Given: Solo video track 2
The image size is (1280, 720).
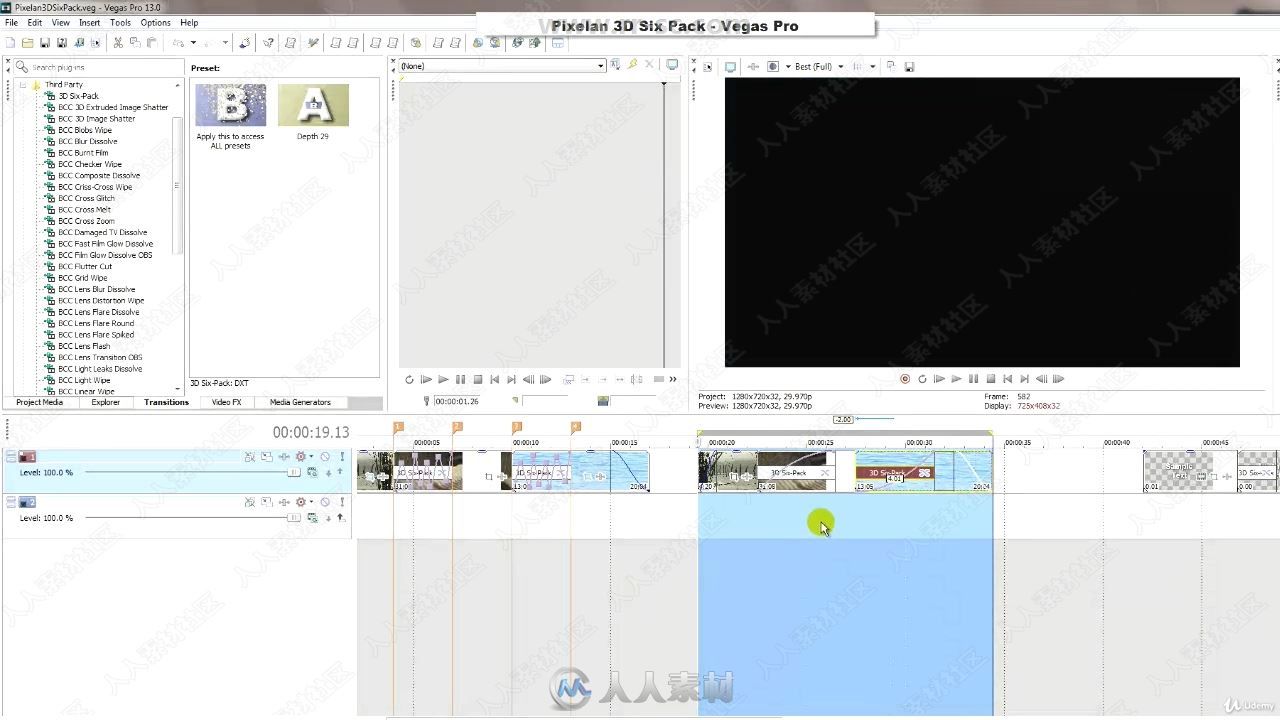Looking at the screenshot, I should pos(342,502).
